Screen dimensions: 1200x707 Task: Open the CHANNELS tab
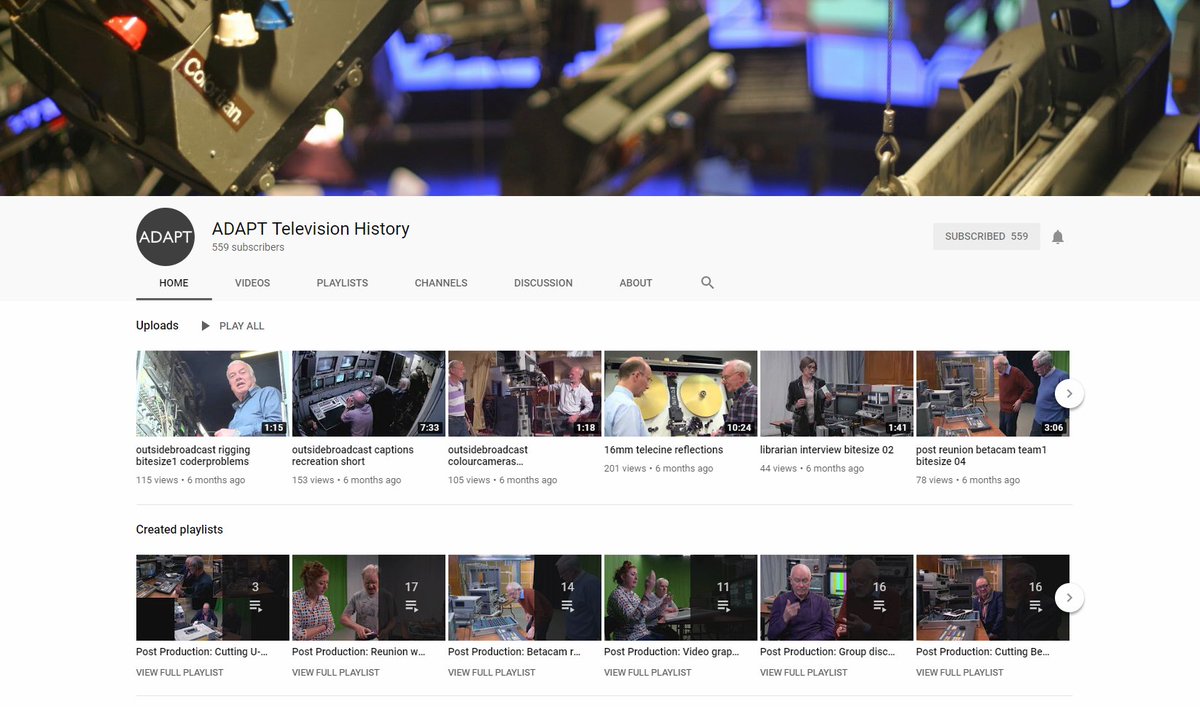441,283
